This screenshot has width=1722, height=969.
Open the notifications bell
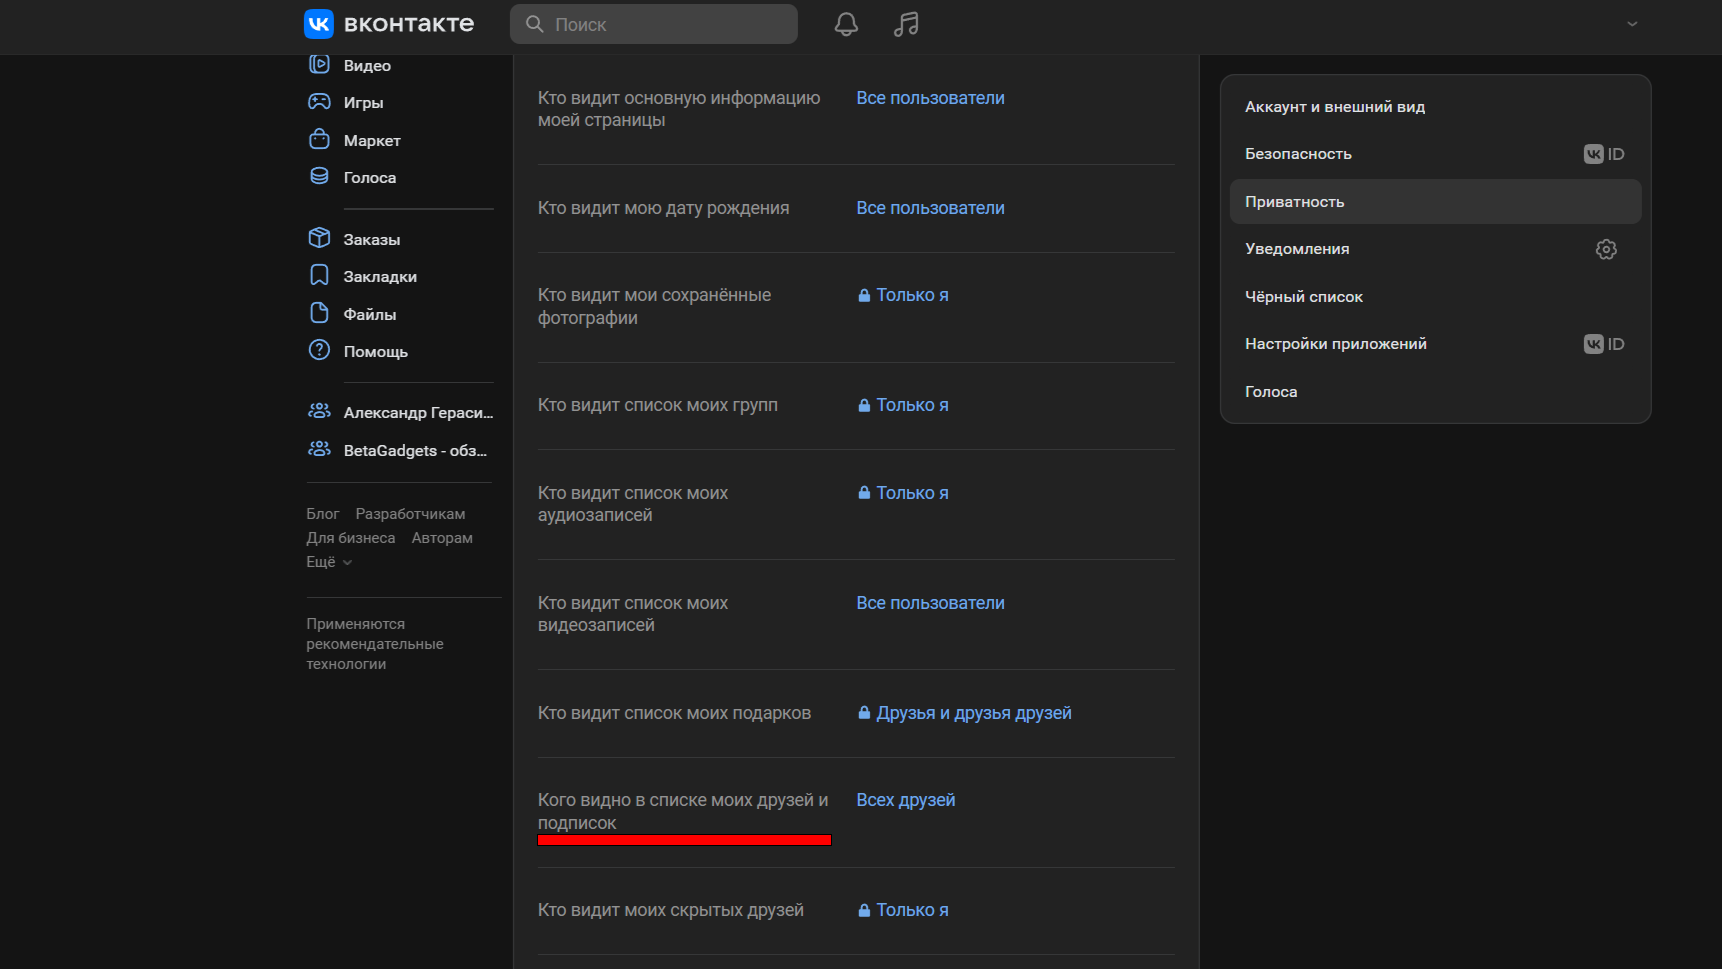pyautogui.click(x=846, y=24)
